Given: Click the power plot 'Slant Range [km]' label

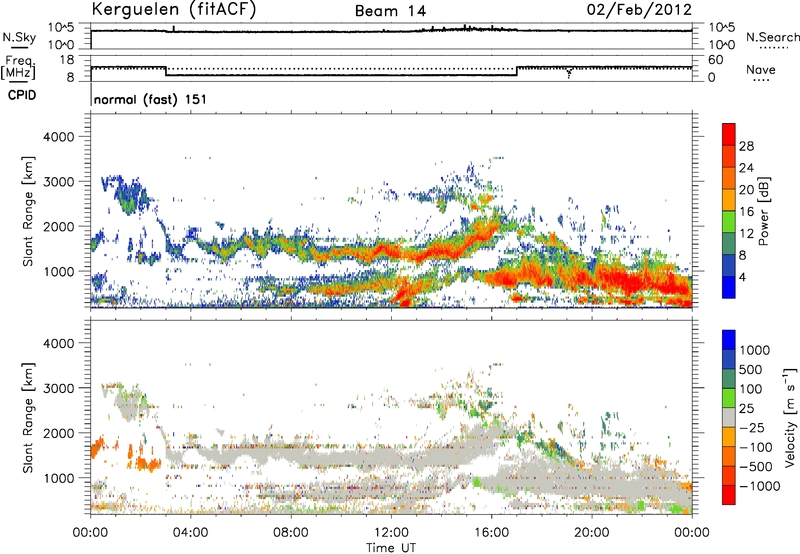Looking at the screenshot, I should [x=28, y=211].
